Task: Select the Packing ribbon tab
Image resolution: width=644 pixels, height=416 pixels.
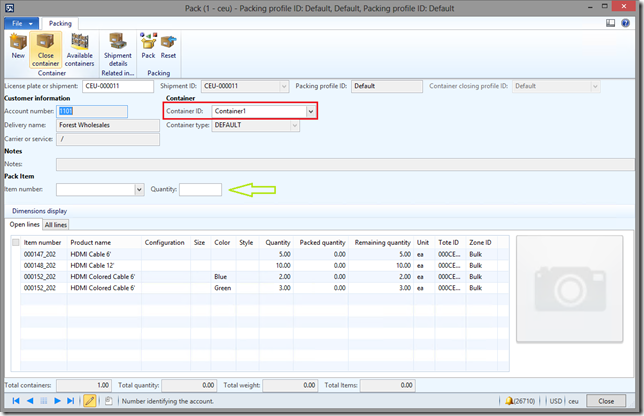Action: (60, 21)
